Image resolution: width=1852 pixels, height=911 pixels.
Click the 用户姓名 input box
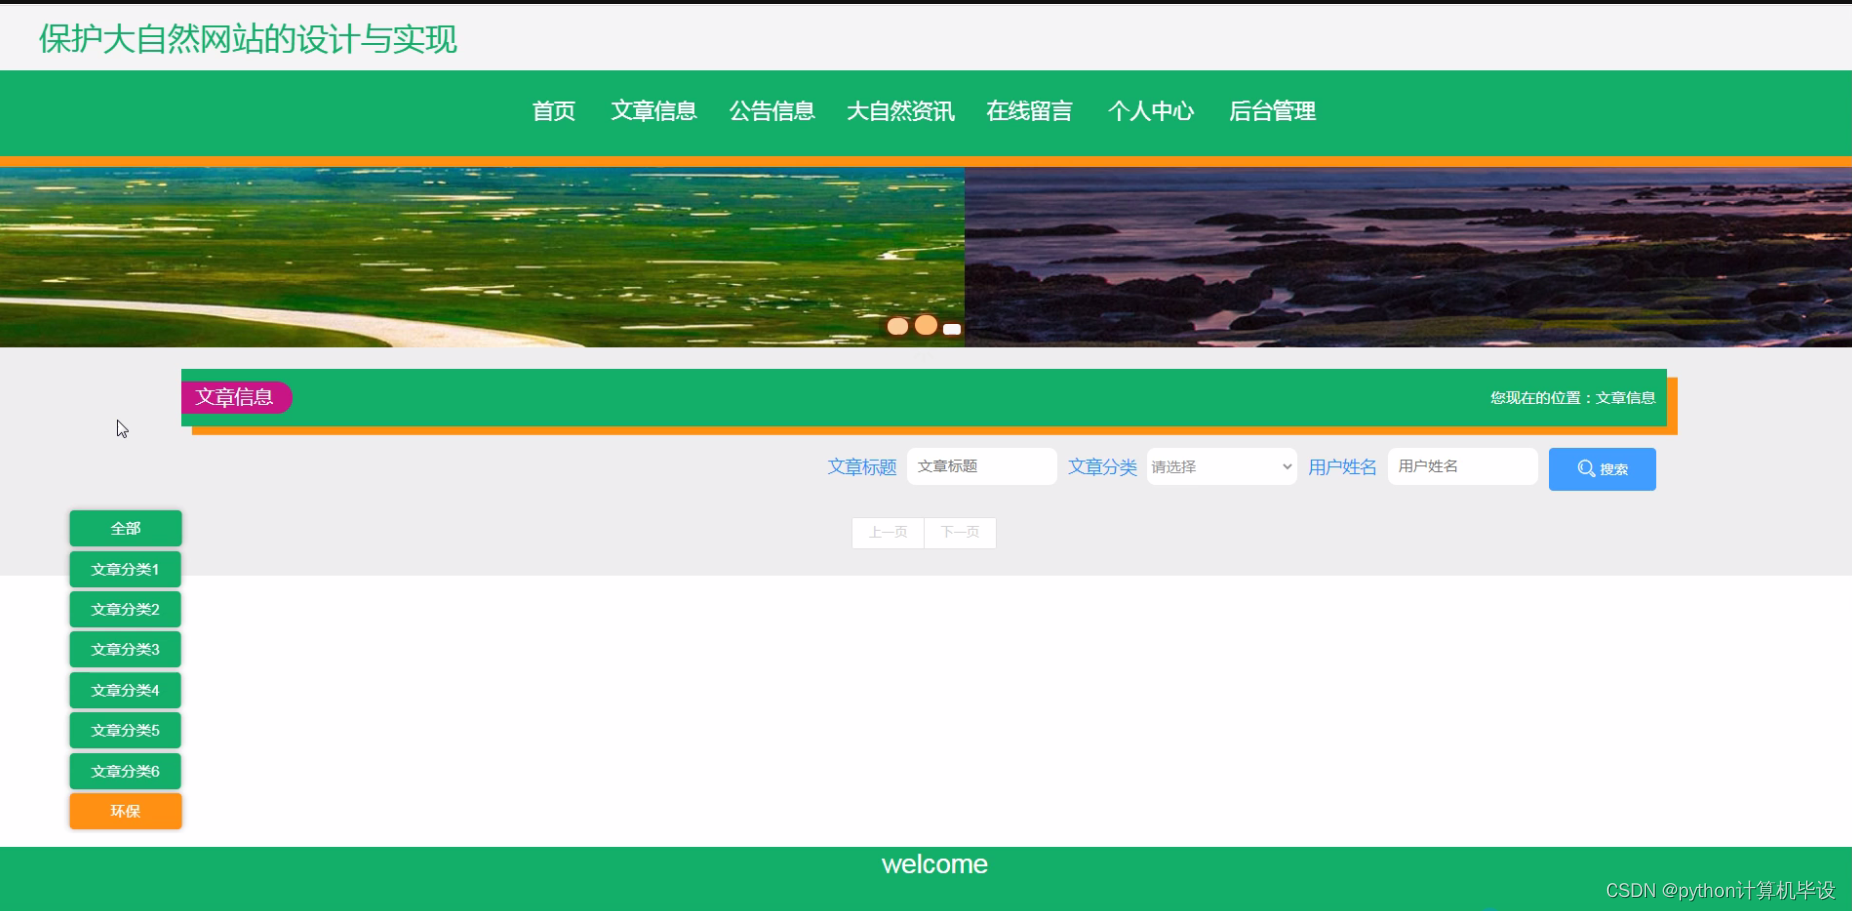pyautogui.click(x=1461, y=466)
